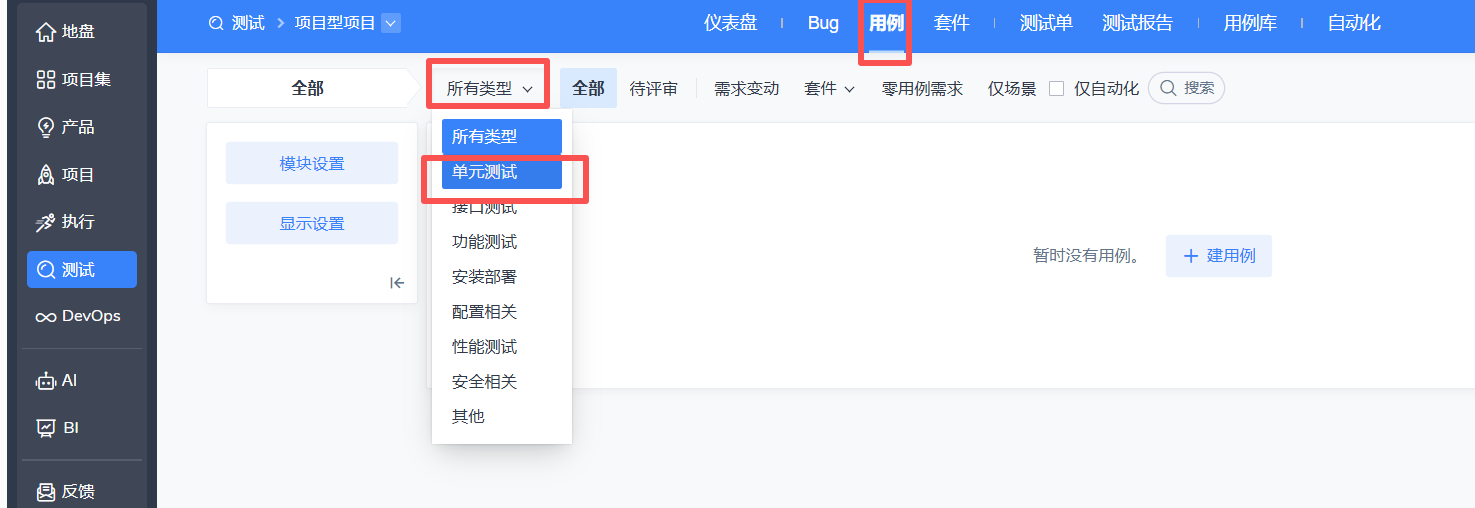1475x508 pixels.
Task: Select the 全部 filter next to 所有类型
Action: pyautogui.click(x=588, y=89)
